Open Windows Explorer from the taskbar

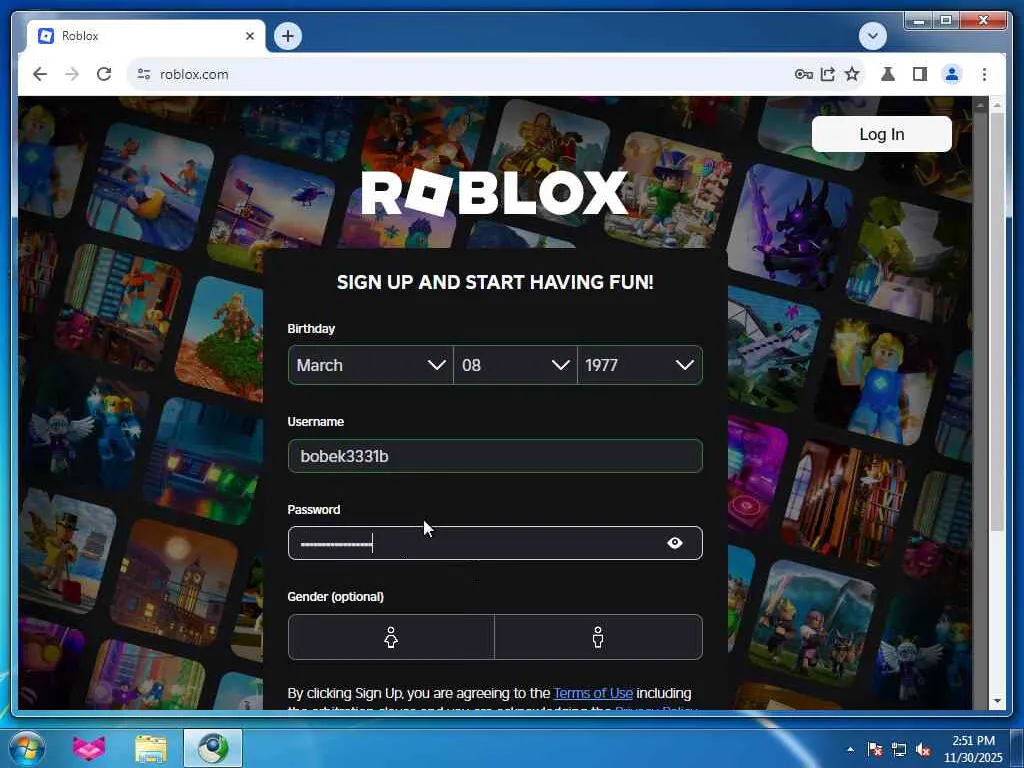(x=151, y=748)
